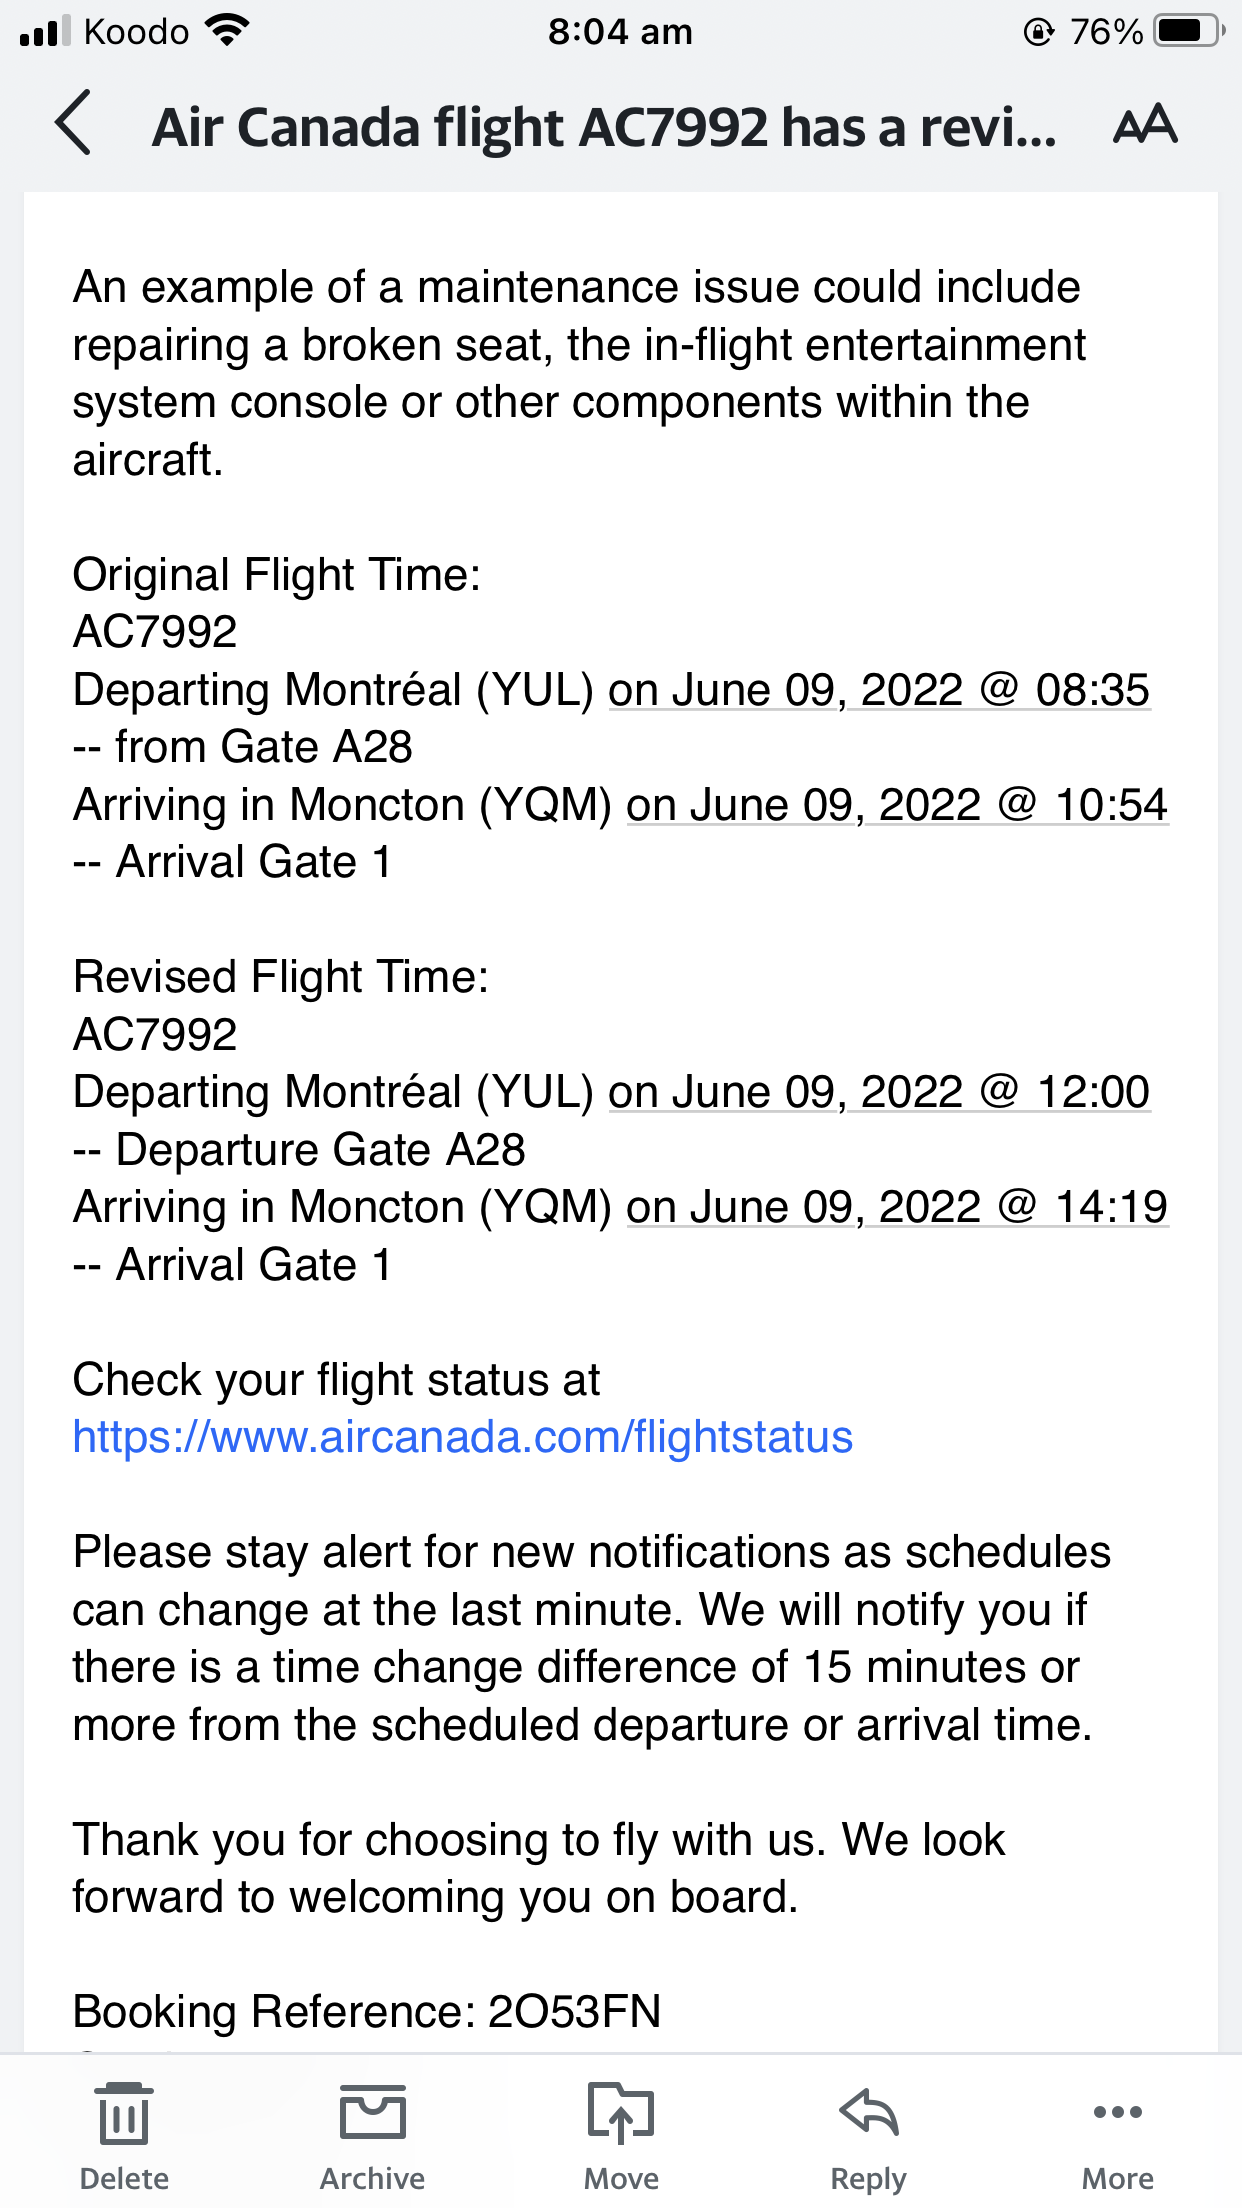Tap the More ellipsis icon

(1117, 2112)
